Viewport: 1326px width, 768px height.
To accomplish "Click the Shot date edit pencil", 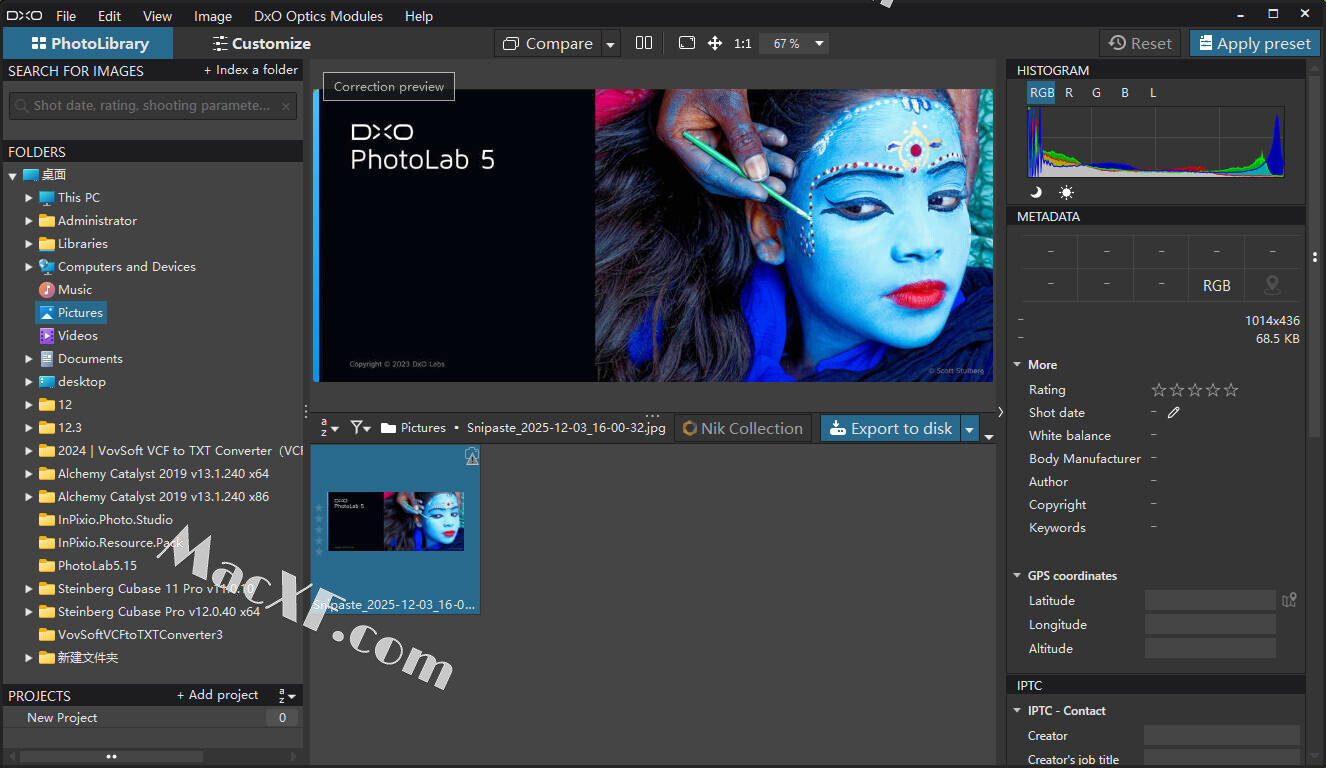I will tap(1174, 413).
